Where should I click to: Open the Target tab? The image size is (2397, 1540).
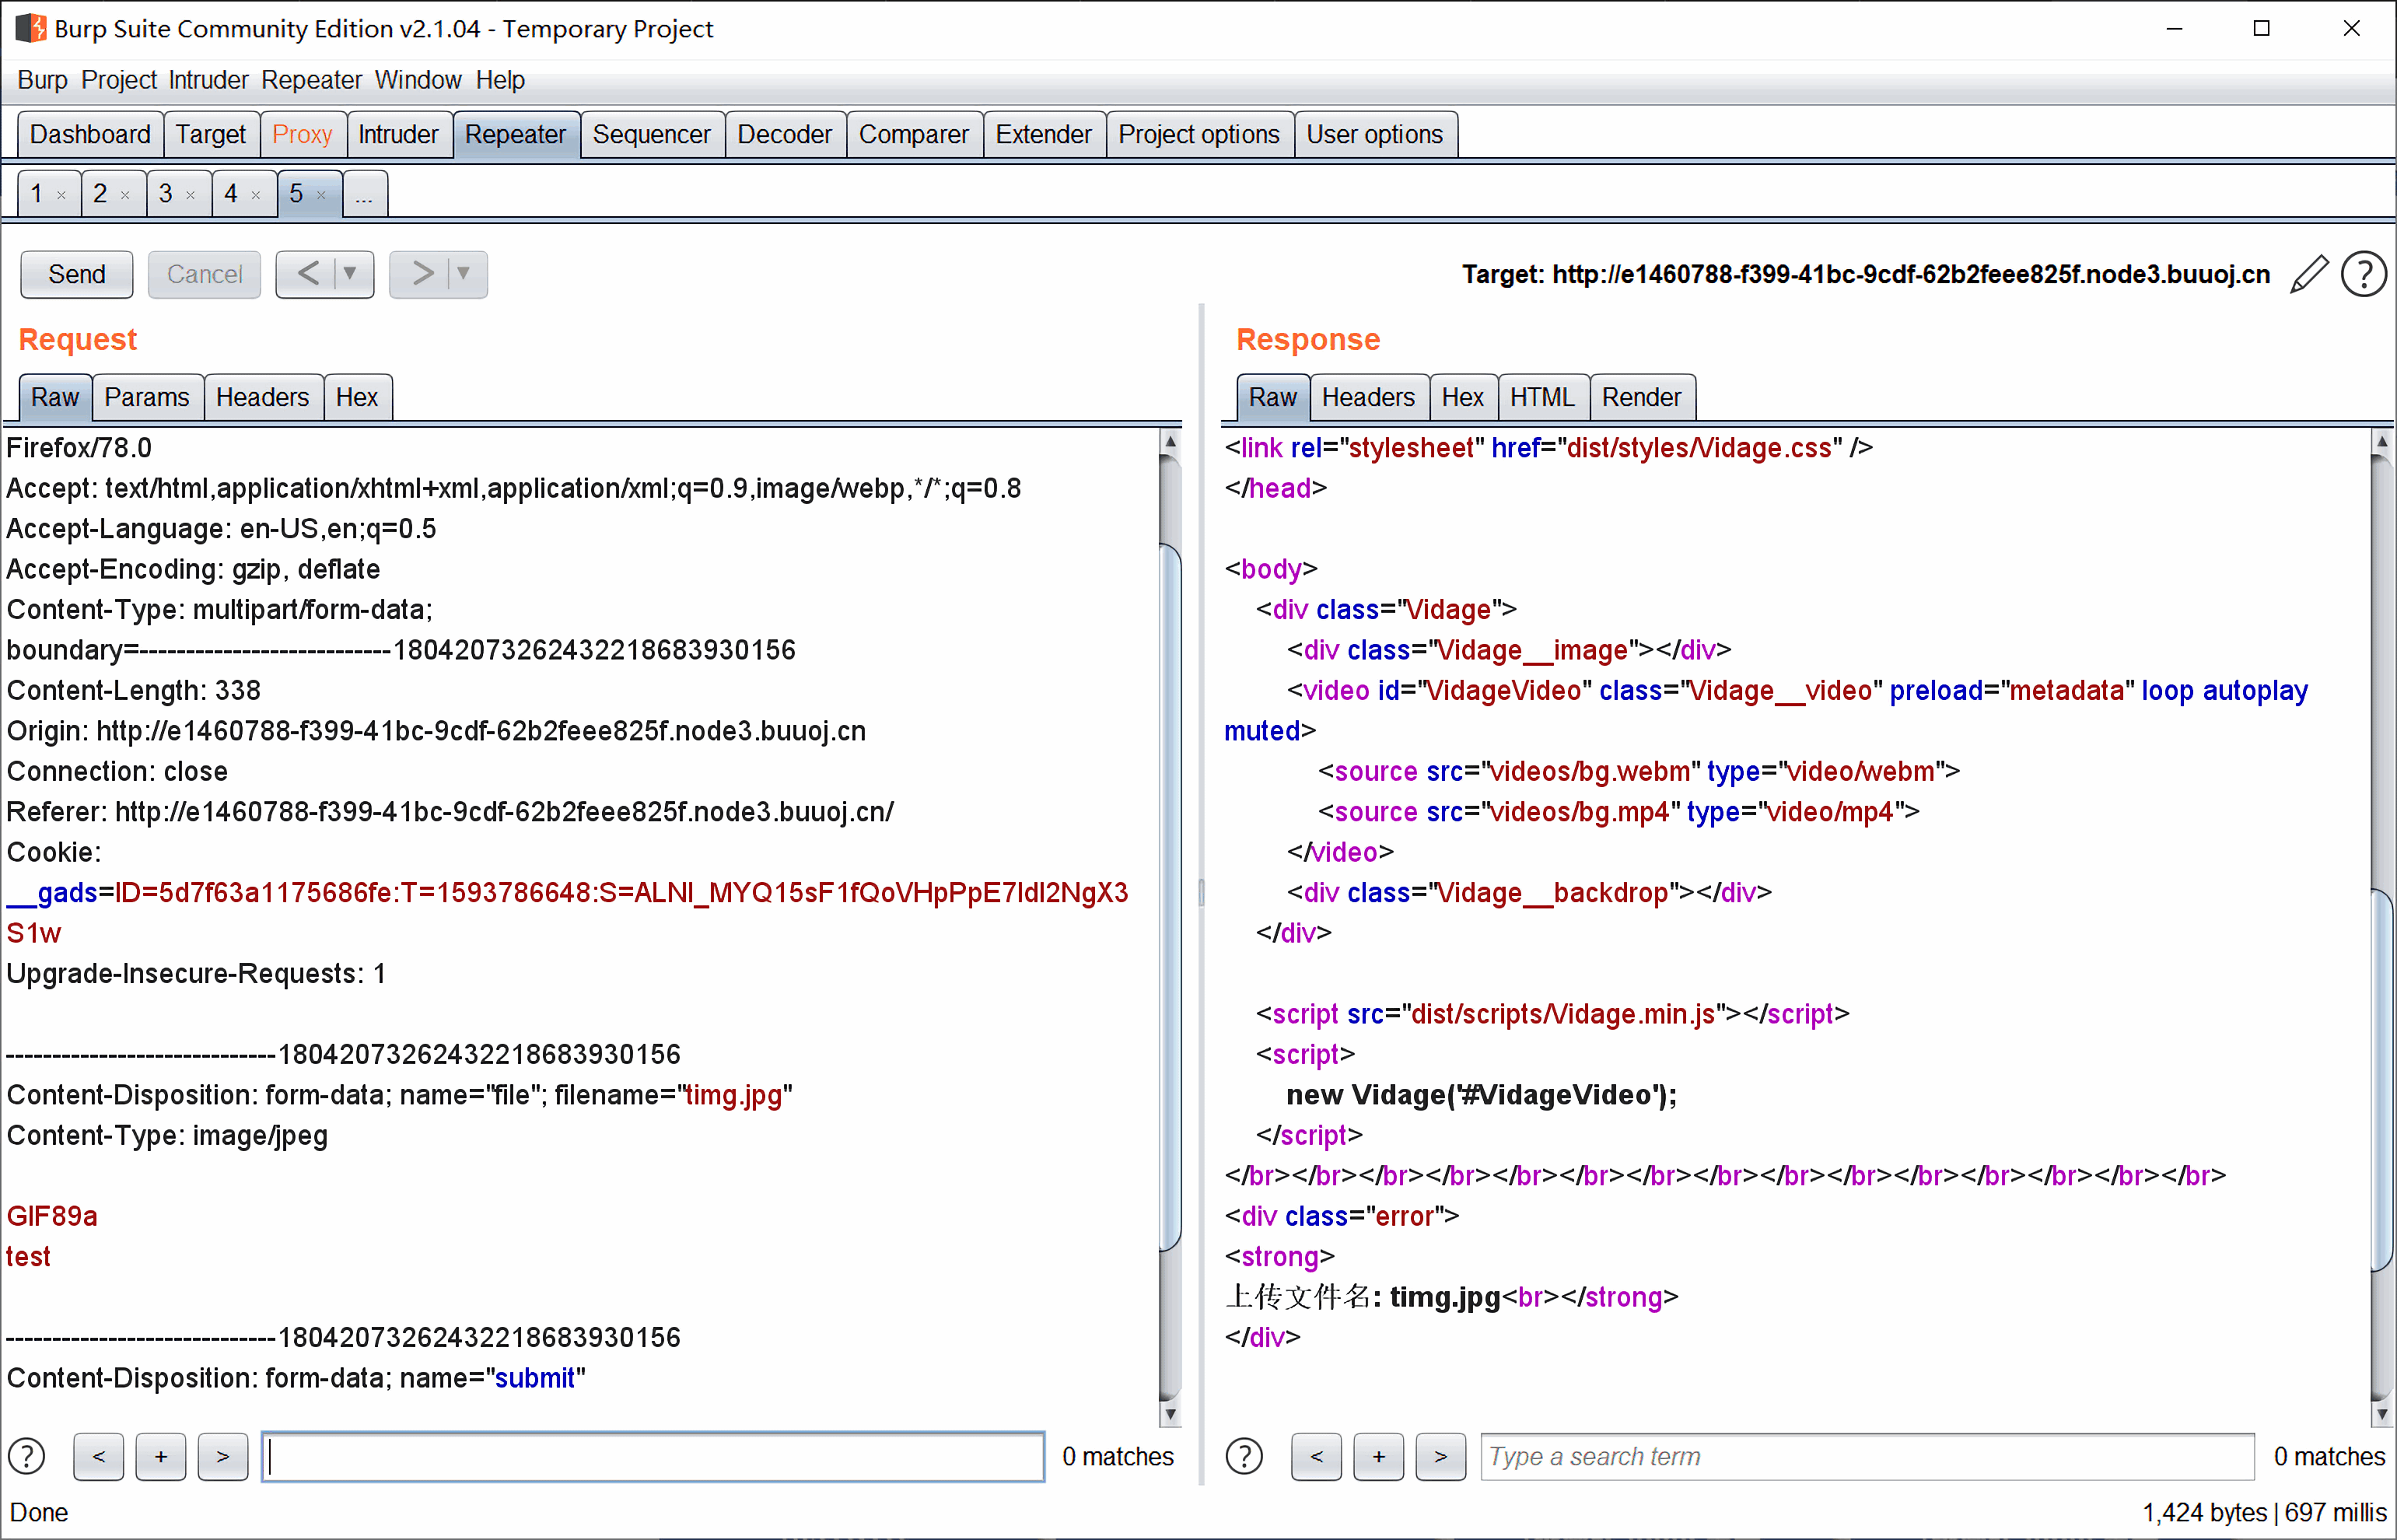click(211, 134)
